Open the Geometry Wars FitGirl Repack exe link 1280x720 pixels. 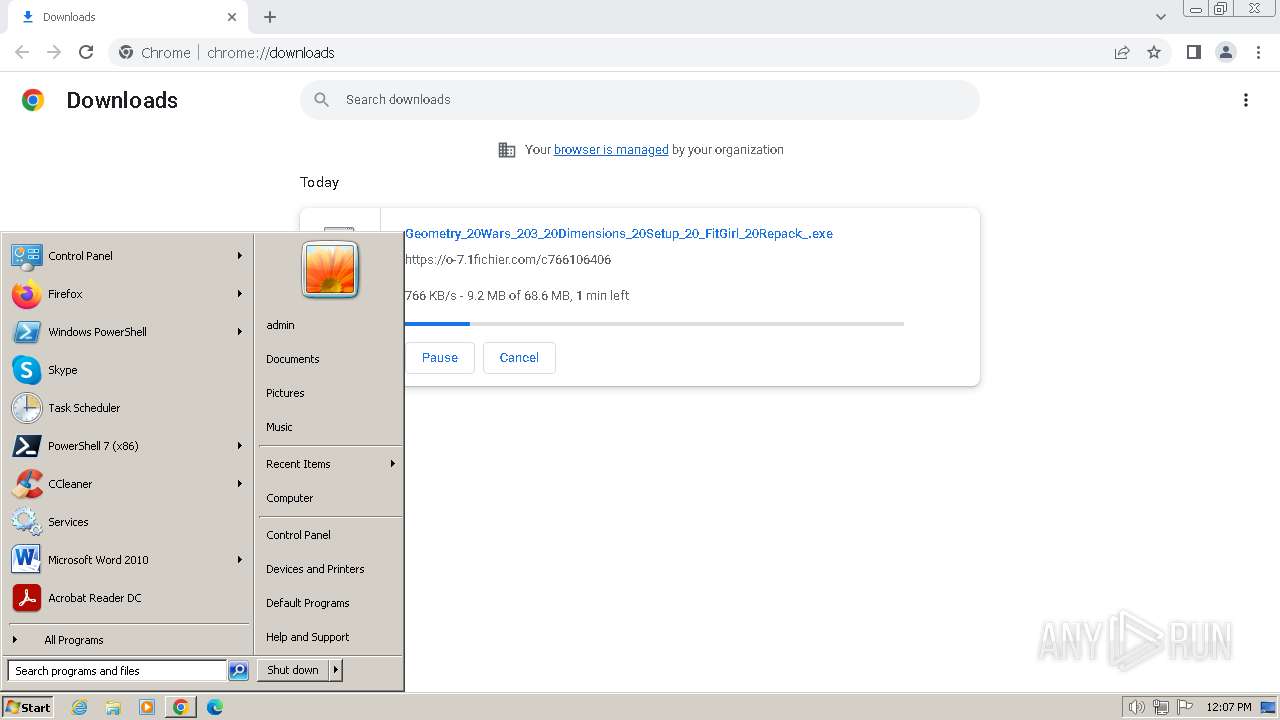619,234
